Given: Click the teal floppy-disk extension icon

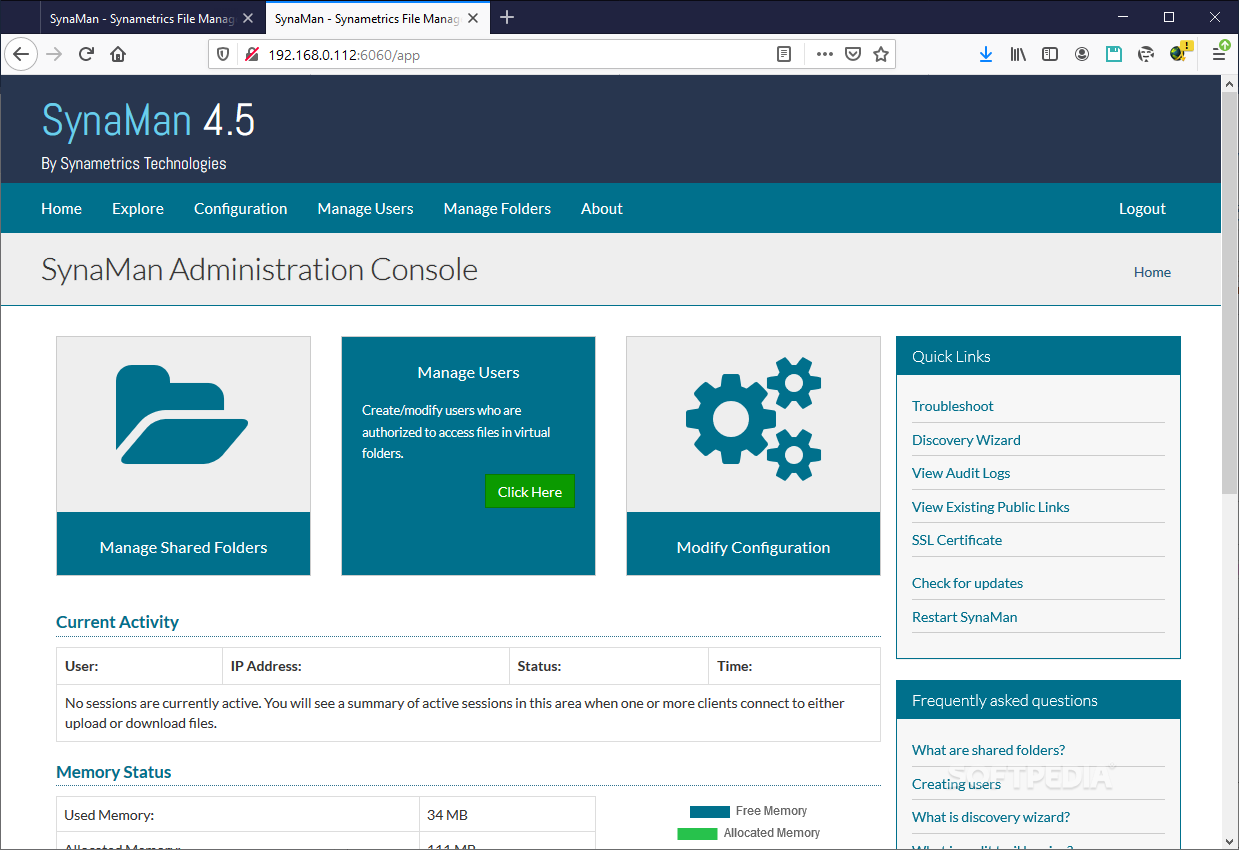Looking at the screenshot, I should 1114,54.
